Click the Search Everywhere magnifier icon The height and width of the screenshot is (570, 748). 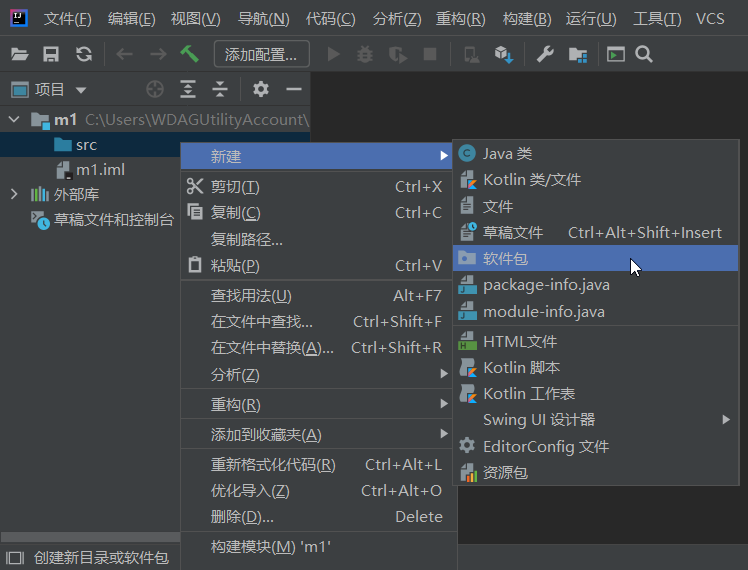point(644,54)
